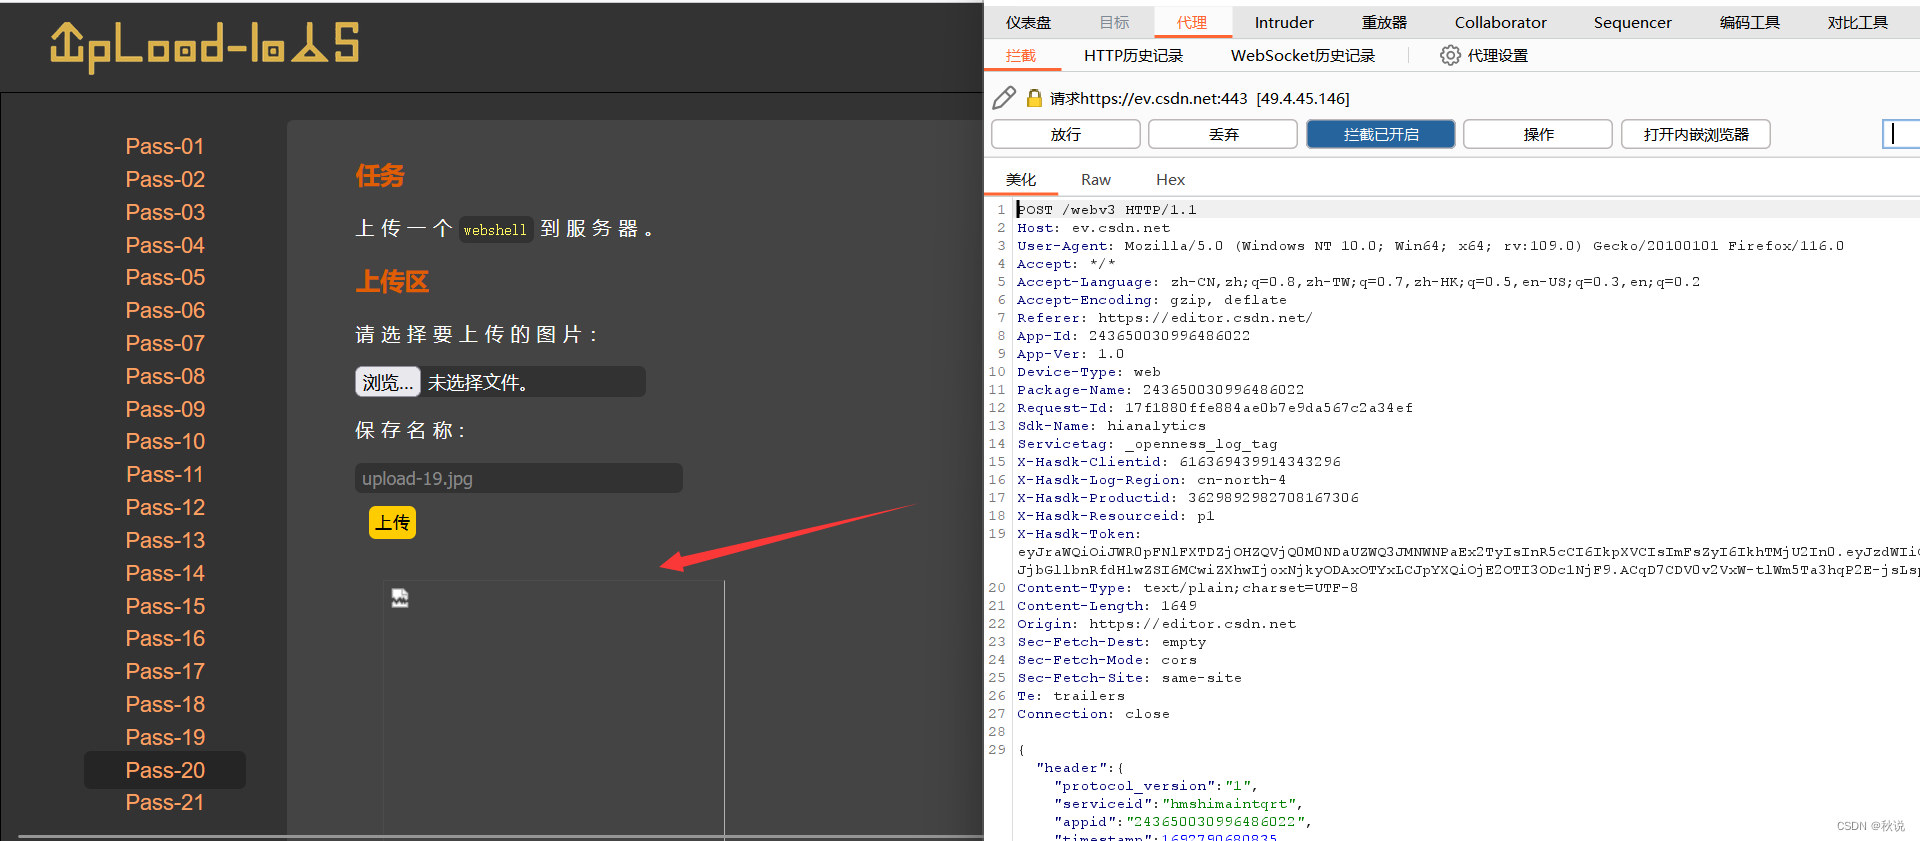Click the POST /webv3 HTTP/1.1 request line
This screenshot has width=1920, height=841.
(1106, 210)
